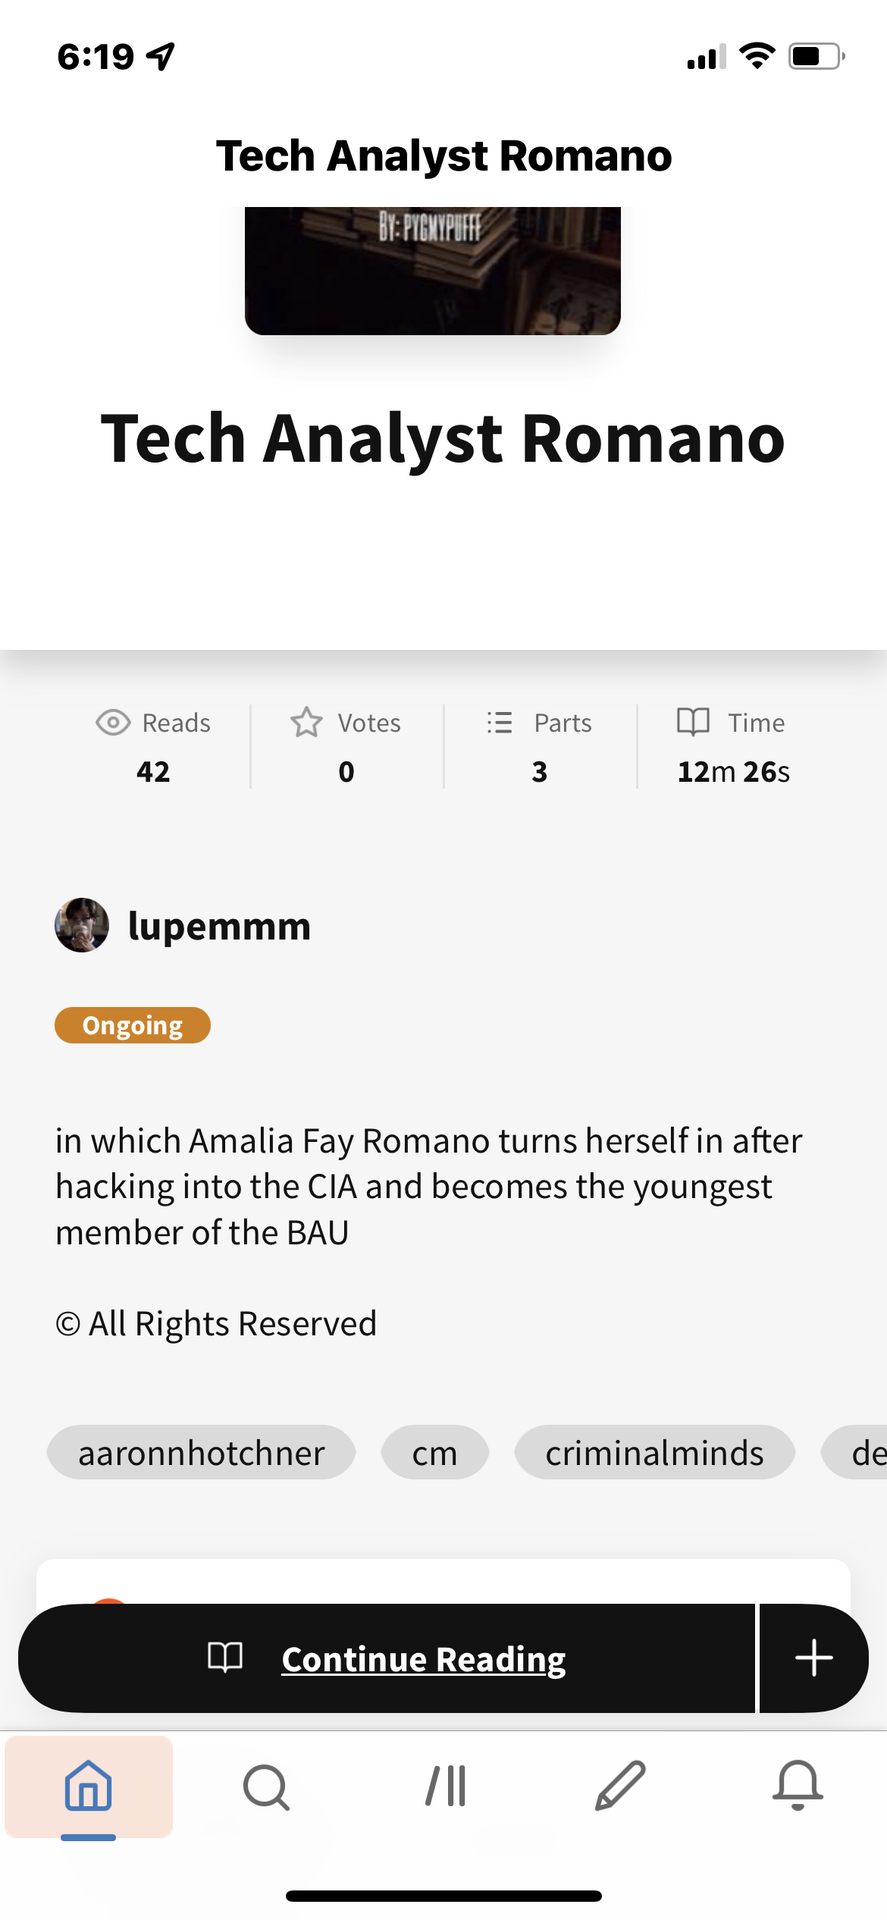This screenshot has width=887, height=1920.
Task: Select the criminalminds tag
Action: 654,1453
